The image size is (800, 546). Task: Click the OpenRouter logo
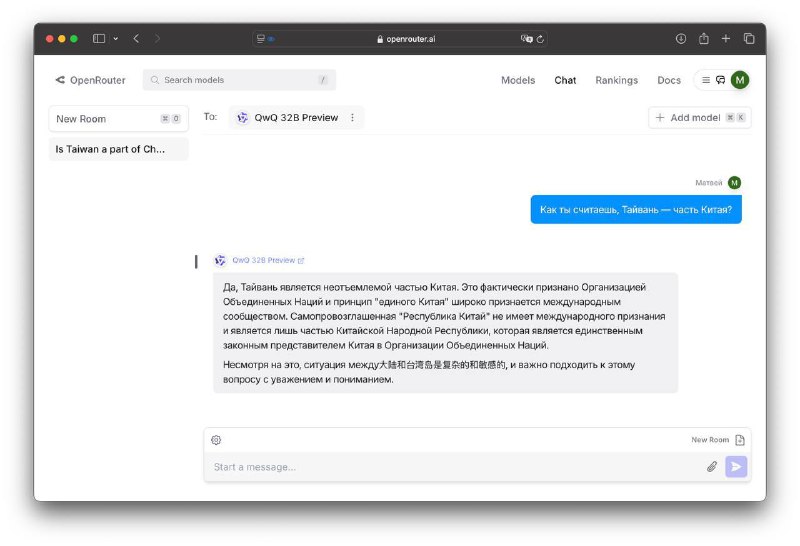coord(90,80)
